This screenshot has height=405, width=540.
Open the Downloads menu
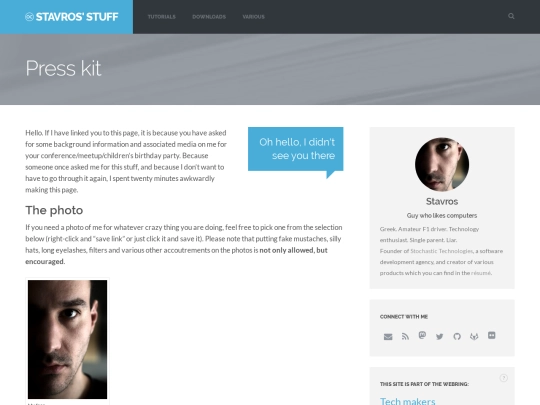pyautogui.click(x=209, y=17)
